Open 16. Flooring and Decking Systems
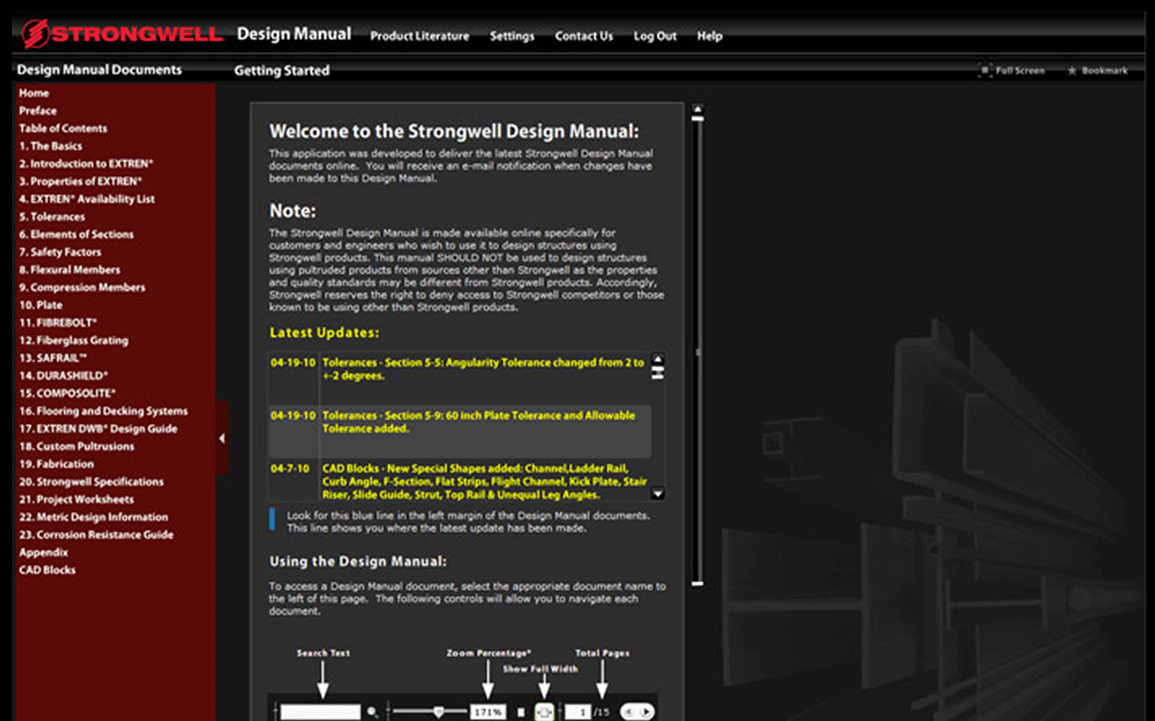Image resolution: width=1155 pixels, height=721 pixels. [x=103, y=411]
